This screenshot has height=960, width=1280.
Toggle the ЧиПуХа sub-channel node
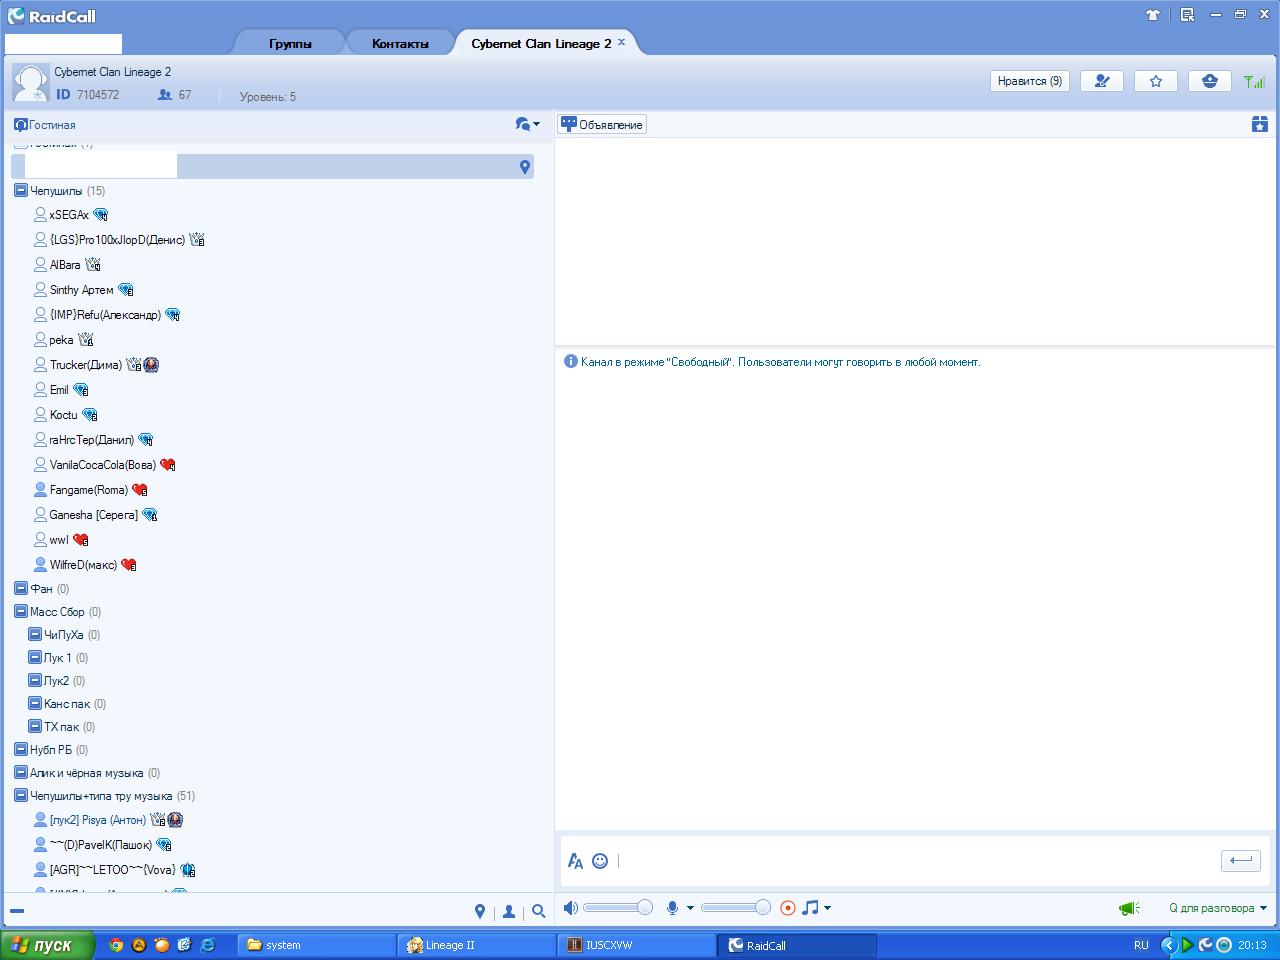[35, 634]
